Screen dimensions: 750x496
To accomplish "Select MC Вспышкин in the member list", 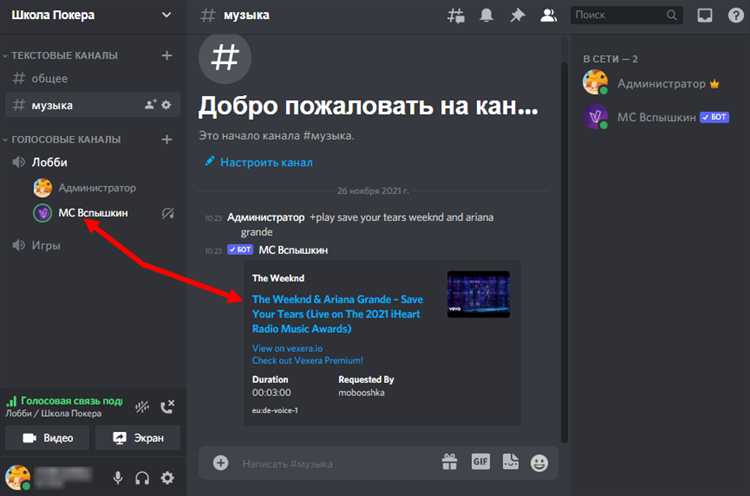I will (x=658, y=117).
